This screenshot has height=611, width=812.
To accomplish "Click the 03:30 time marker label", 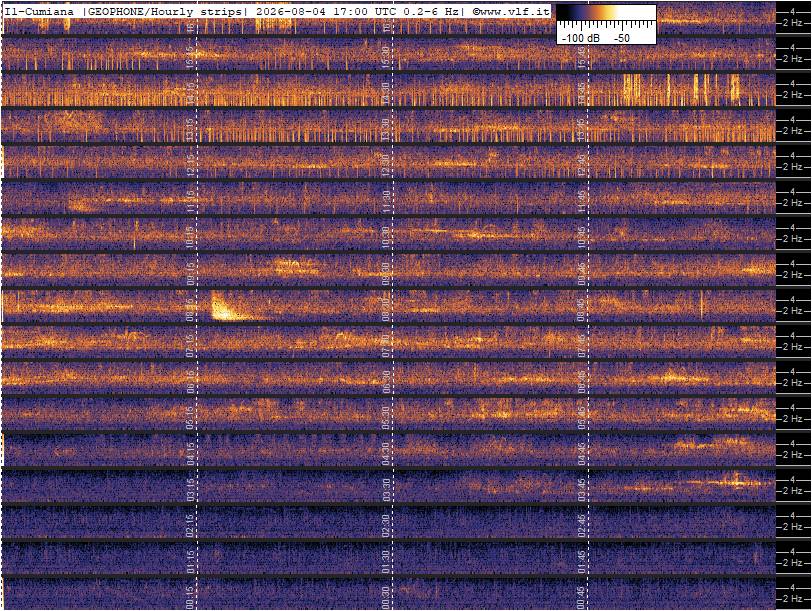I will [x=386, y=489].
